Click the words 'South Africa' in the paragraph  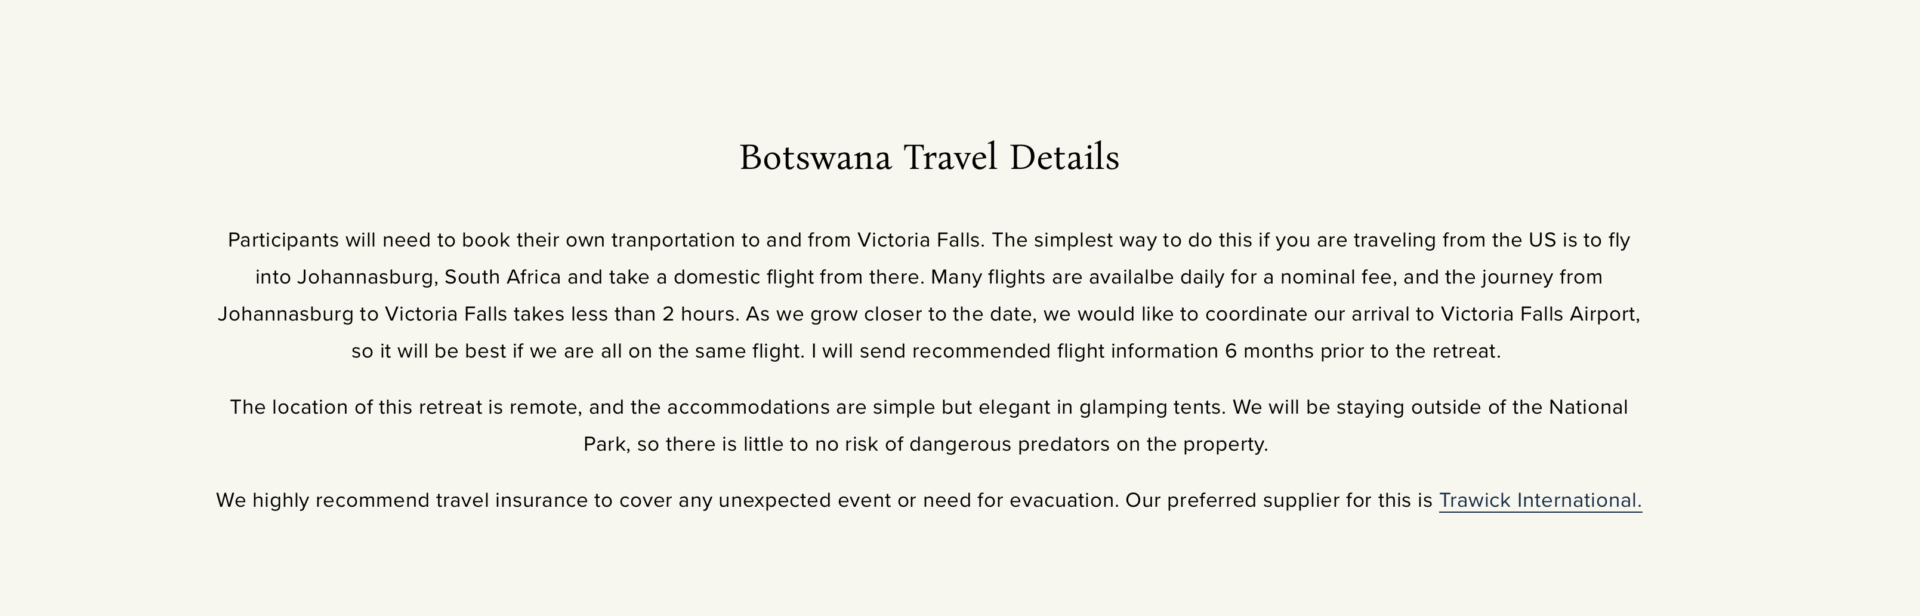pyautogui.click(x=502, y=277)
